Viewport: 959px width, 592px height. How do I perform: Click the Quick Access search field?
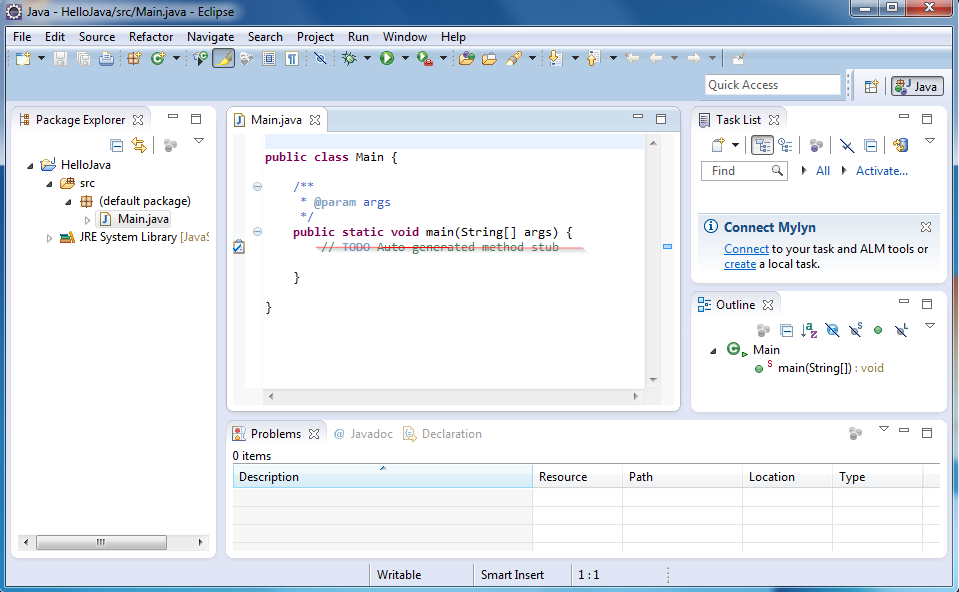point(772,85)
